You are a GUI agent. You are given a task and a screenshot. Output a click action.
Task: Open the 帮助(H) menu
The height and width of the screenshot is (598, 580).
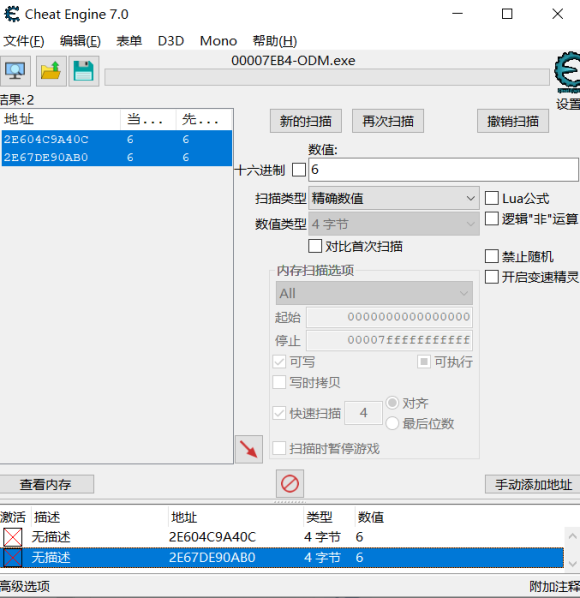point(275,41)
